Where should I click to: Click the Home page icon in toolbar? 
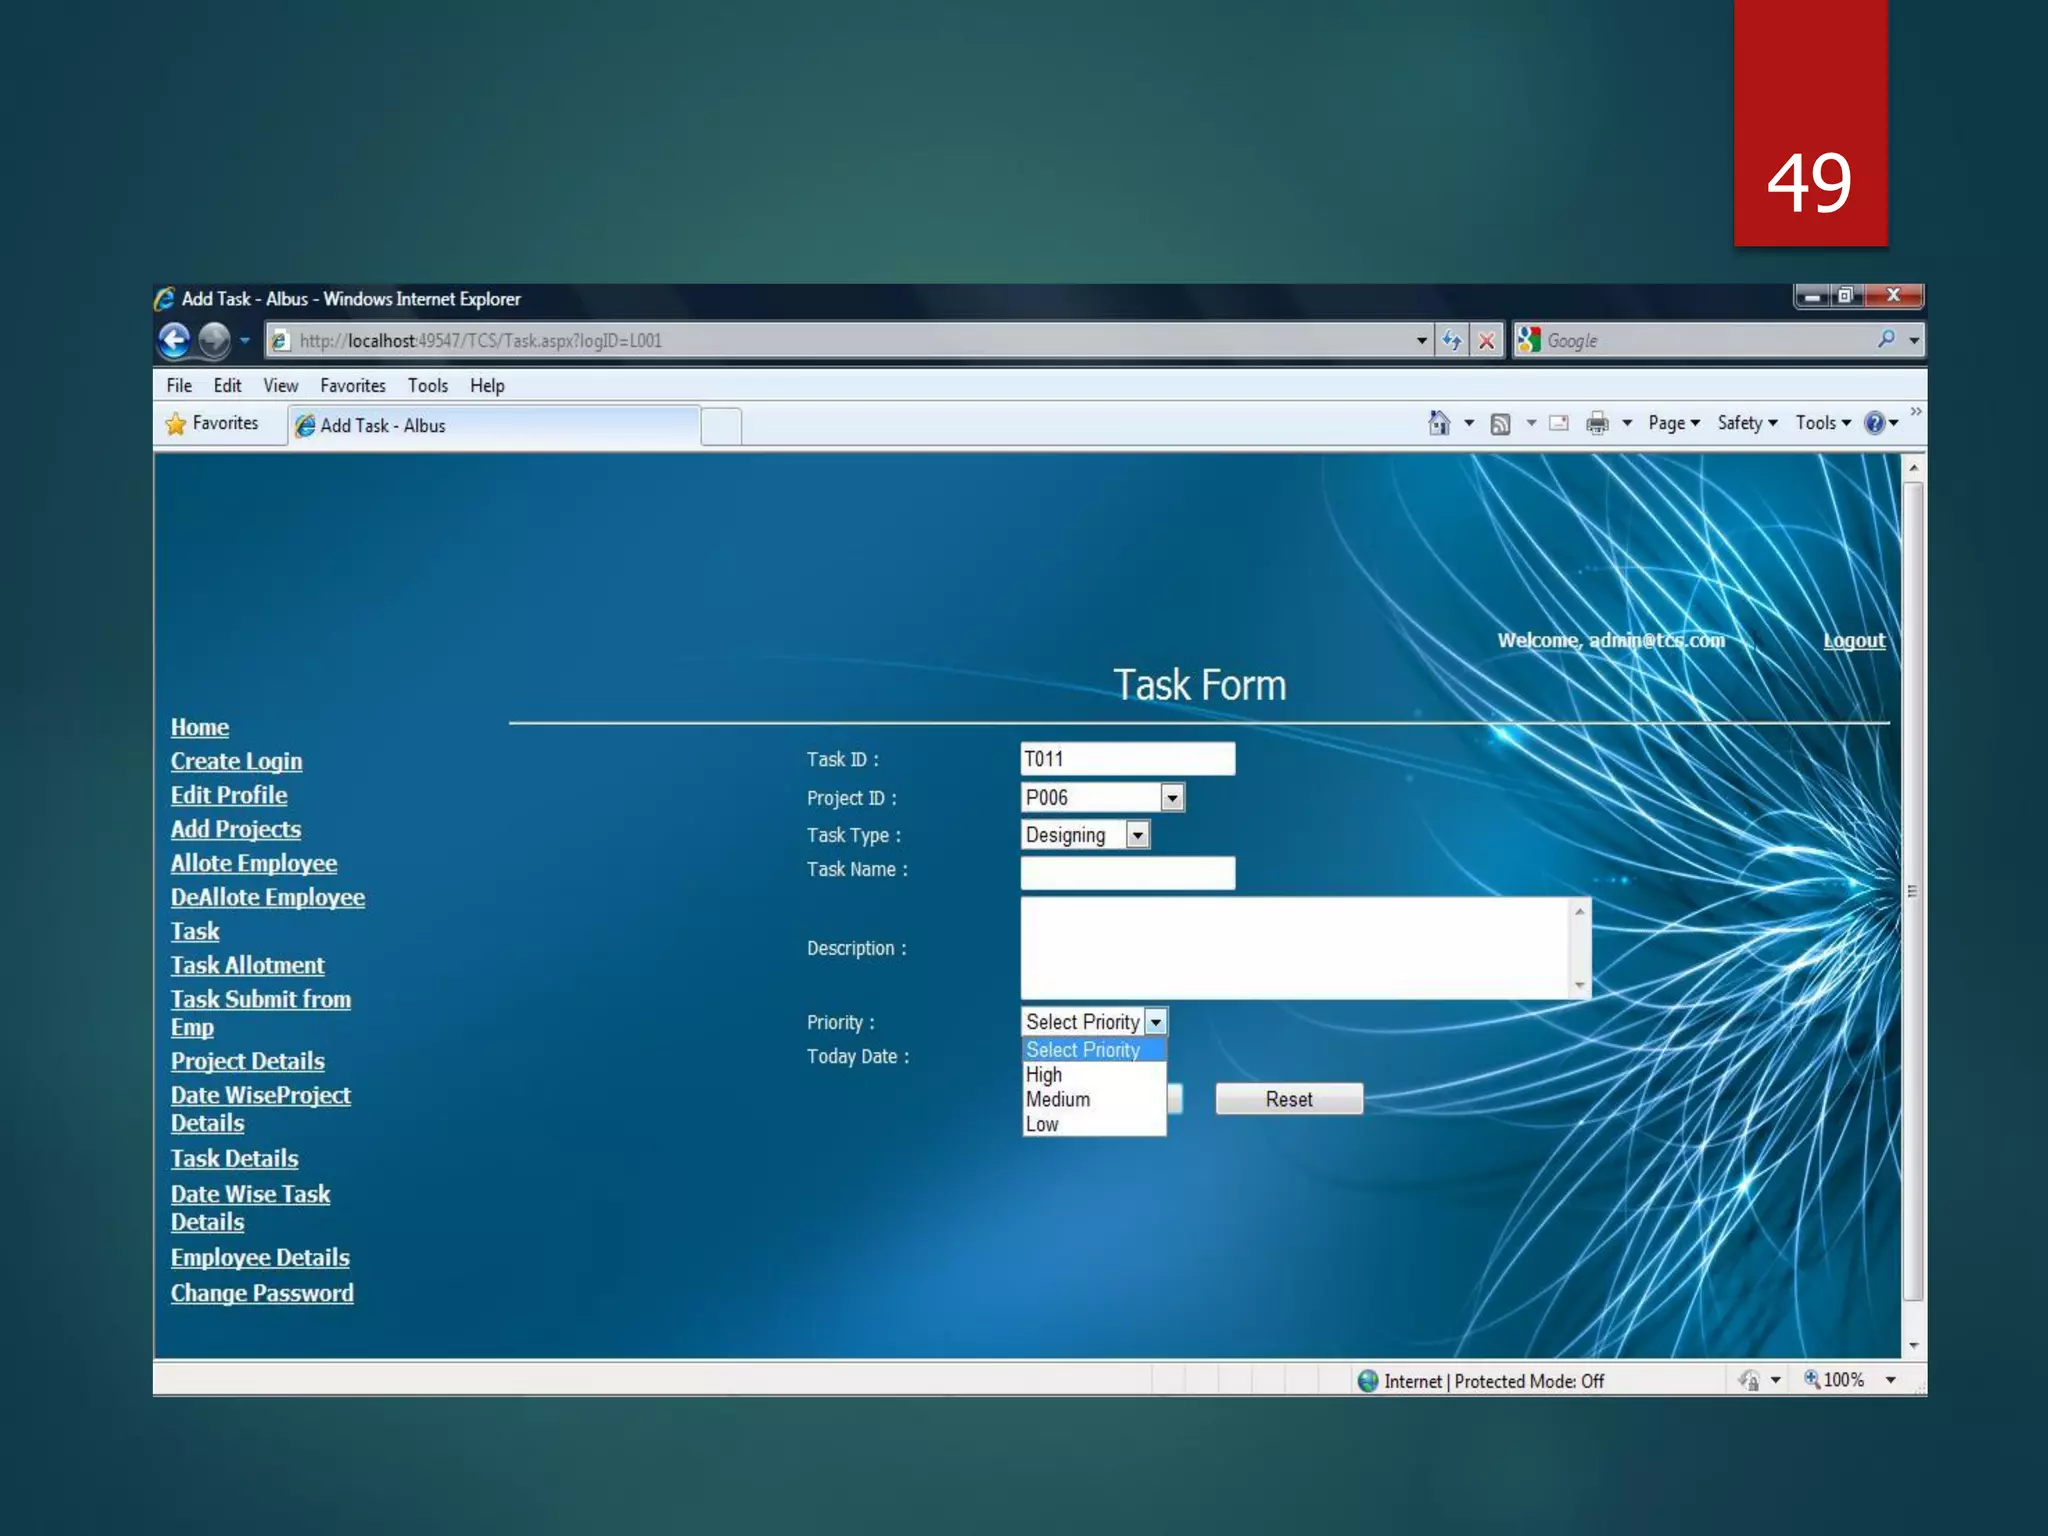pos(1439,423)
